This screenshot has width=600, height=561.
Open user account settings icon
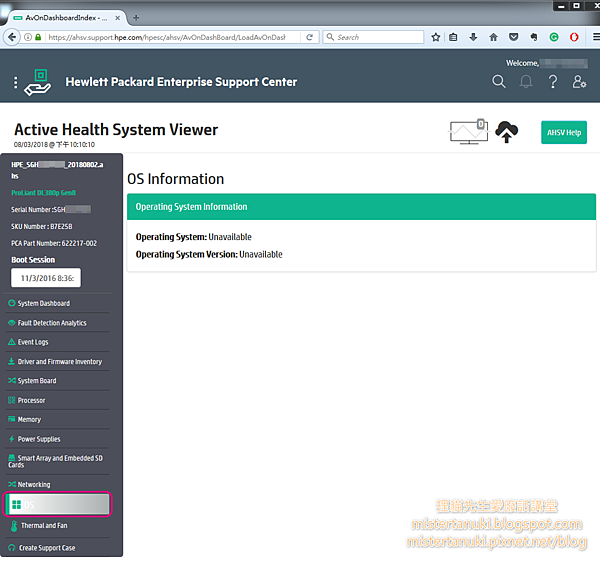coord(579,82)
